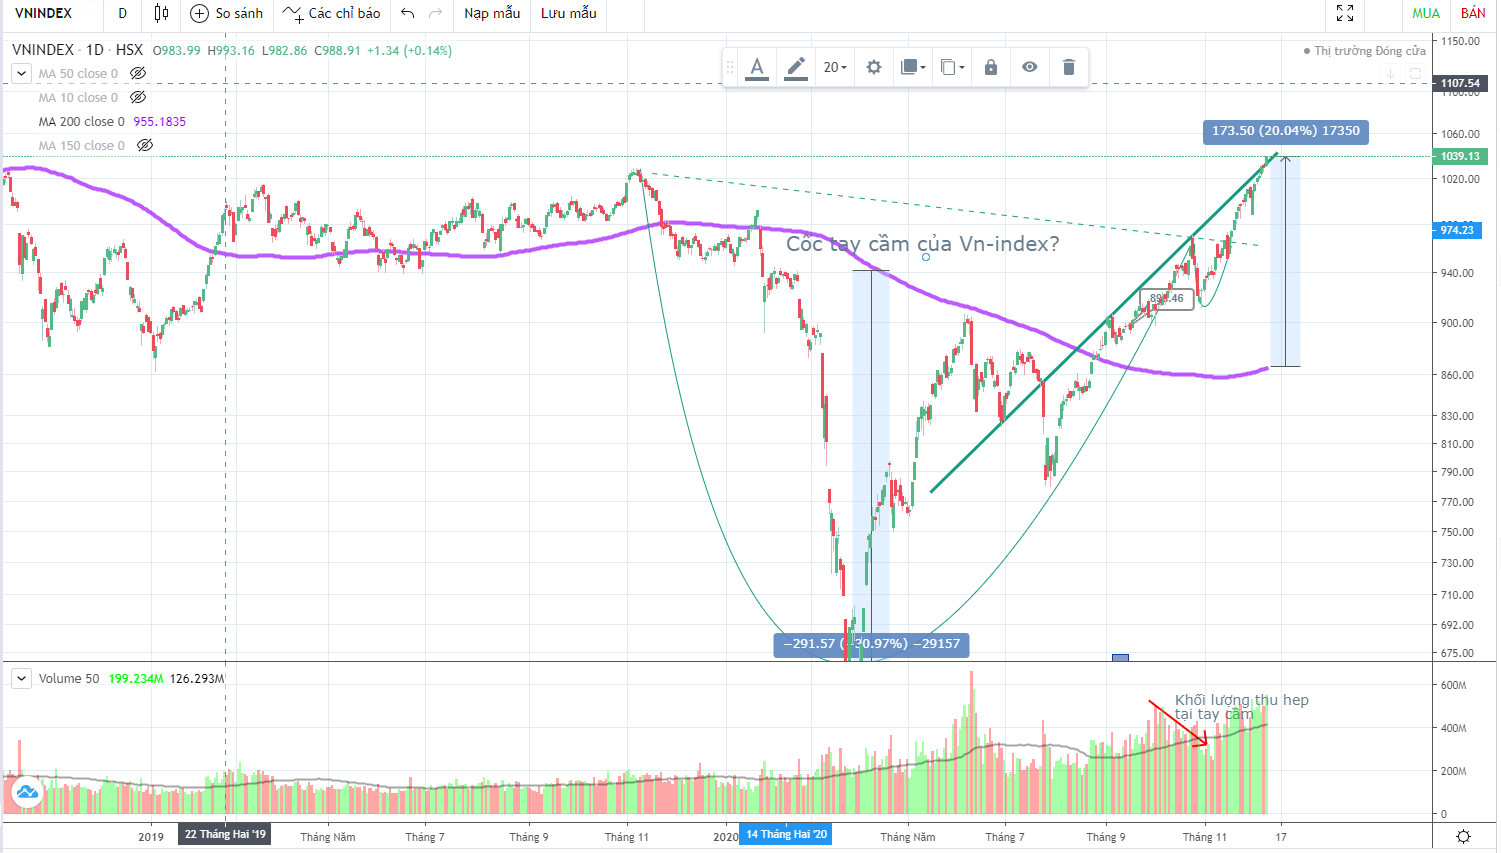1501x853 pixels.
Task: Change text color with underlined A
Action: click(757, 67)
